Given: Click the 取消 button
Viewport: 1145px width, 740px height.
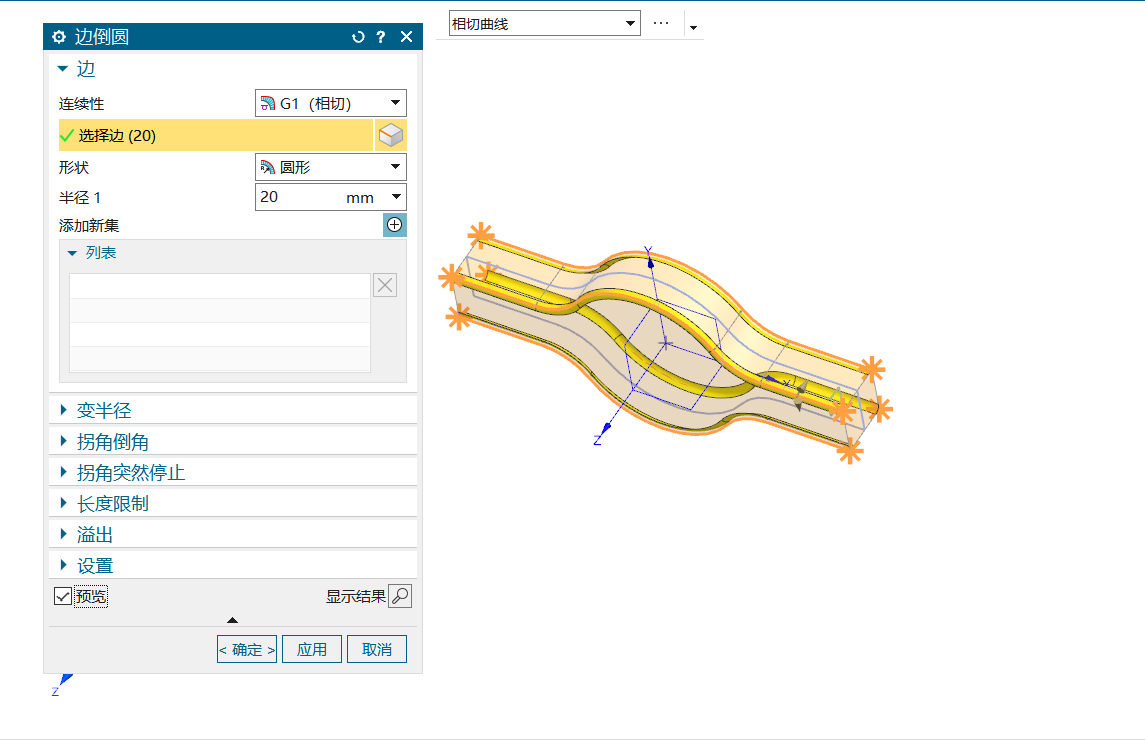Looking at the screenshot, I should [x=377, y=649].
